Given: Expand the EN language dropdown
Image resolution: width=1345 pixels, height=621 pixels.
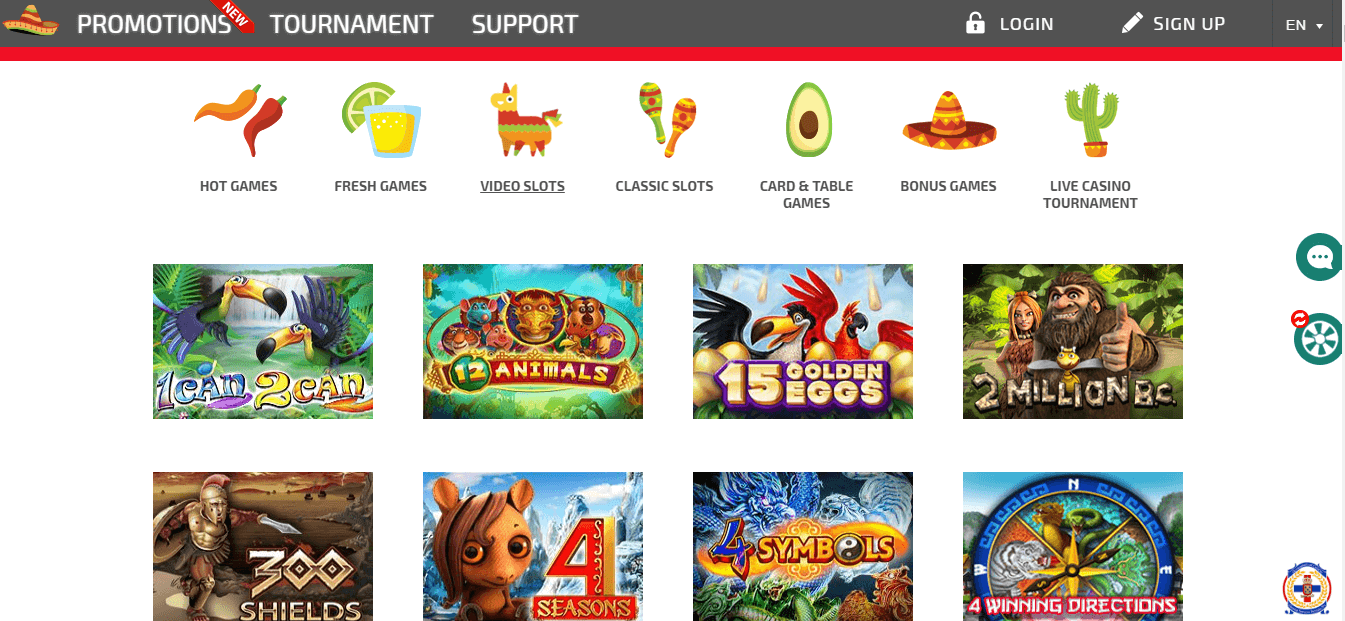Looking at the screenshot, I should pyautogui.click(x=1304, y=25).
